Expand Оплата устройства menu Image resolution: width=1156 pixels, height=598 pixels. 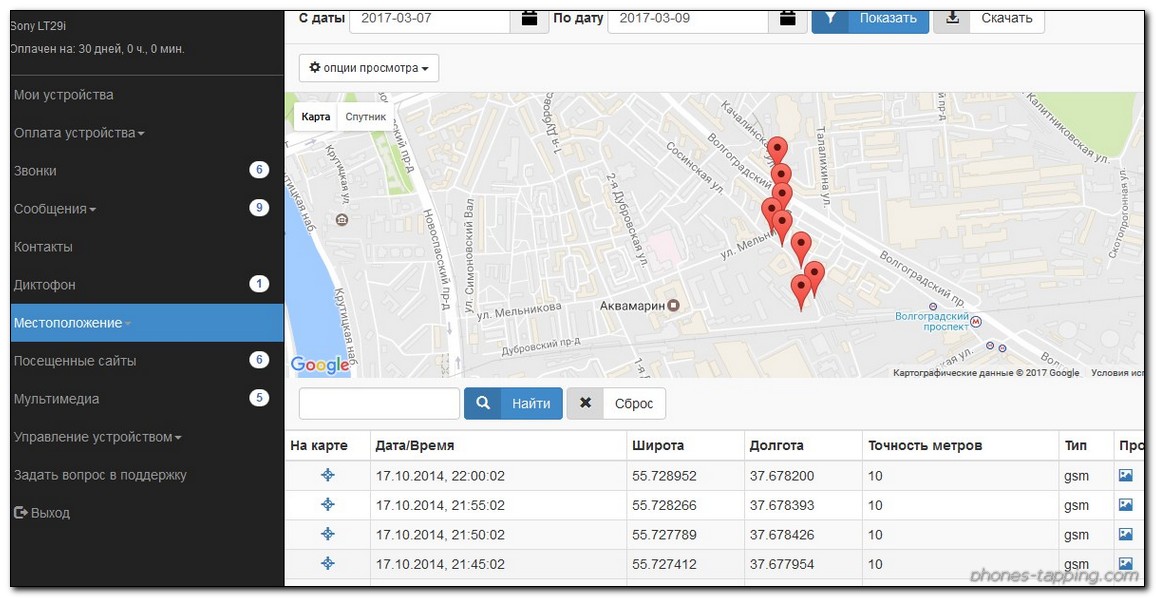(79, 133)
